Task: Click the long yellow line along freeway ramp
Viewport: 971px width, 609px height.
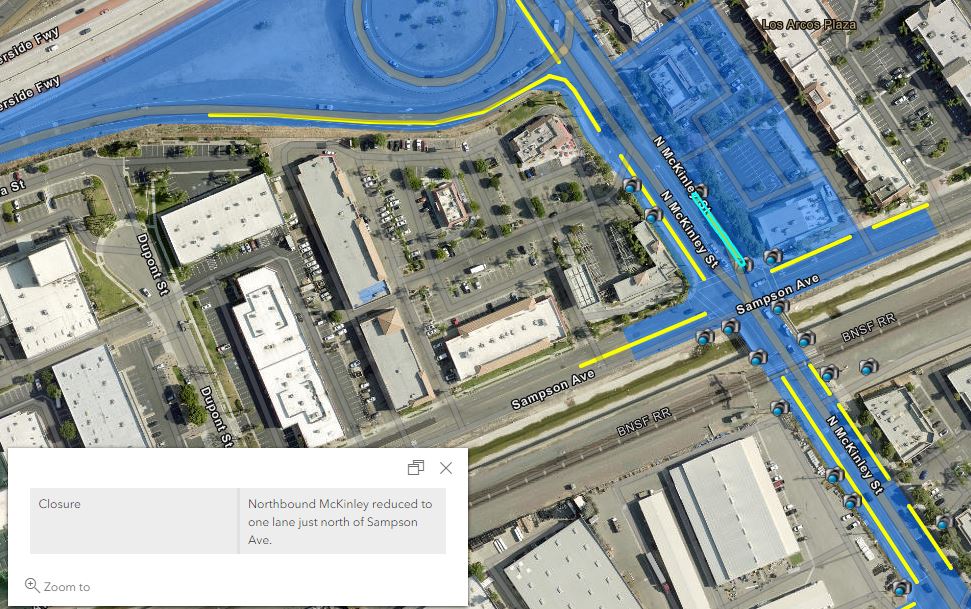Action: pyautogui.click(x=372, y=118)
